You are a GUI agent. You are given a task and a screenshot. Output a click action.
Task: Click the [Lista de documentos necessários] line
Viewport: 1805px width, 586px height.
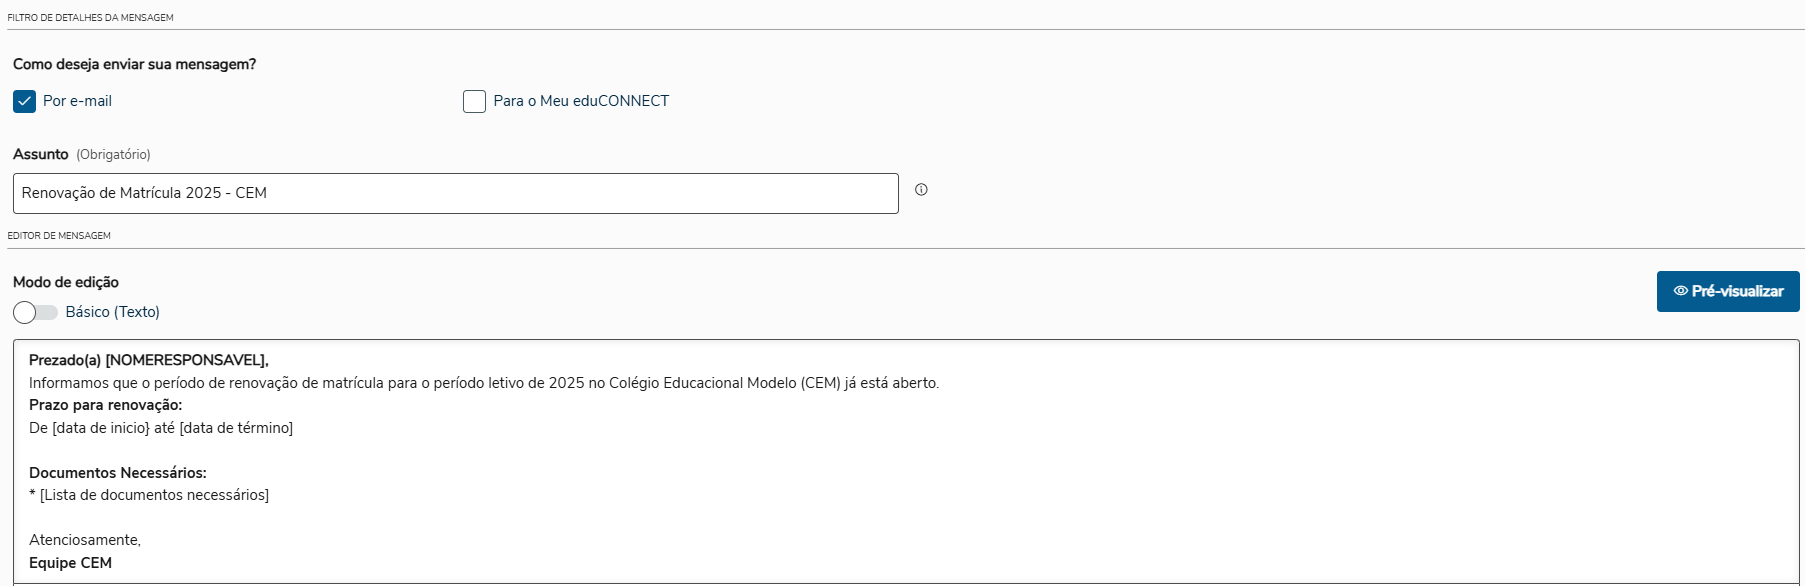154,495
